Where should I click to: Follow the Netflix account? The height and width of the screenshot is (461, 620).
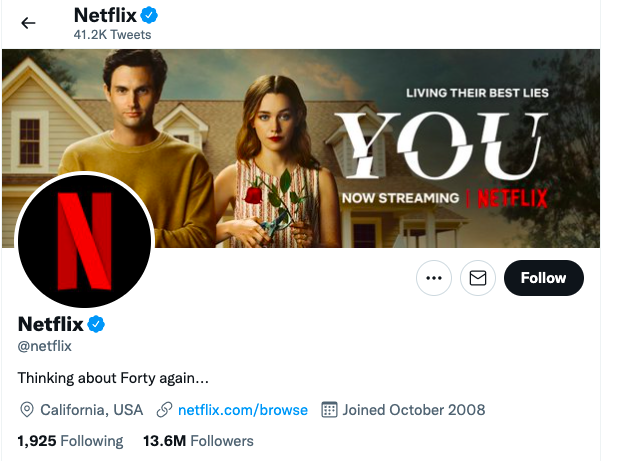point(543,278)
